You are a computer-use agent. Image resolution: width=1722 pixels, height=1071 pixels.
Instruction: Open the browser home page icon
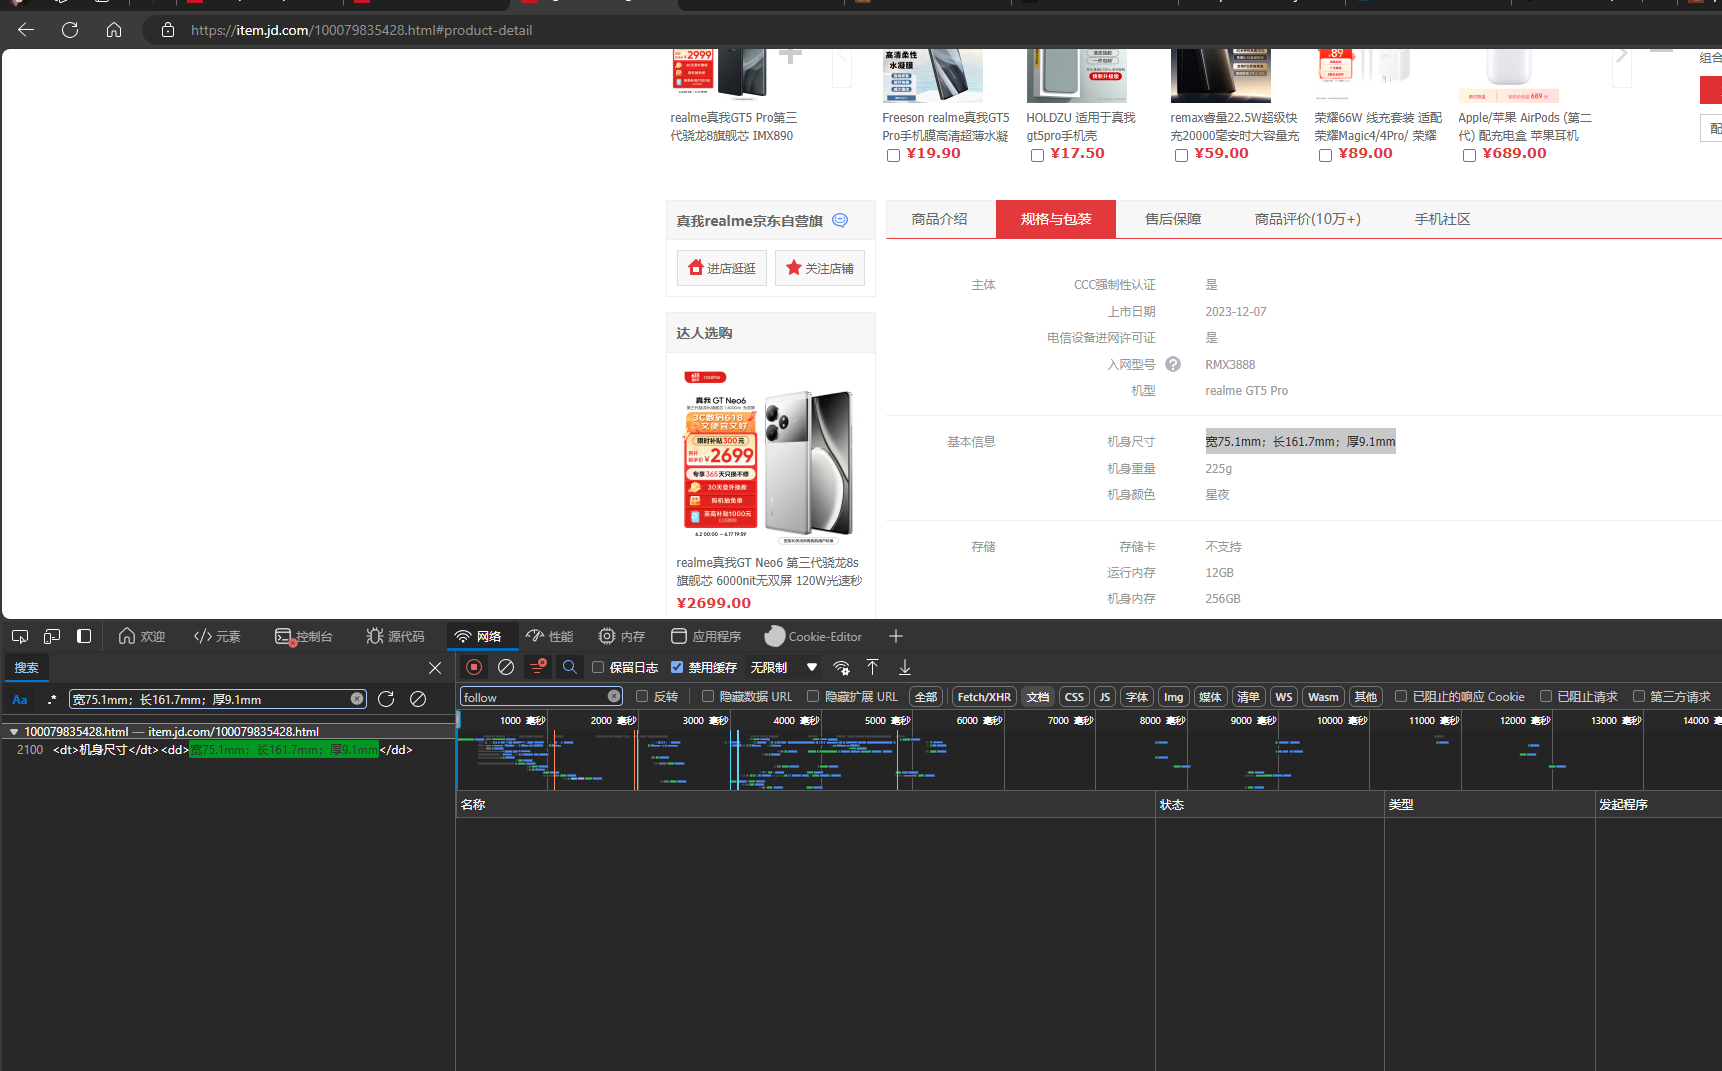[114, 30]
